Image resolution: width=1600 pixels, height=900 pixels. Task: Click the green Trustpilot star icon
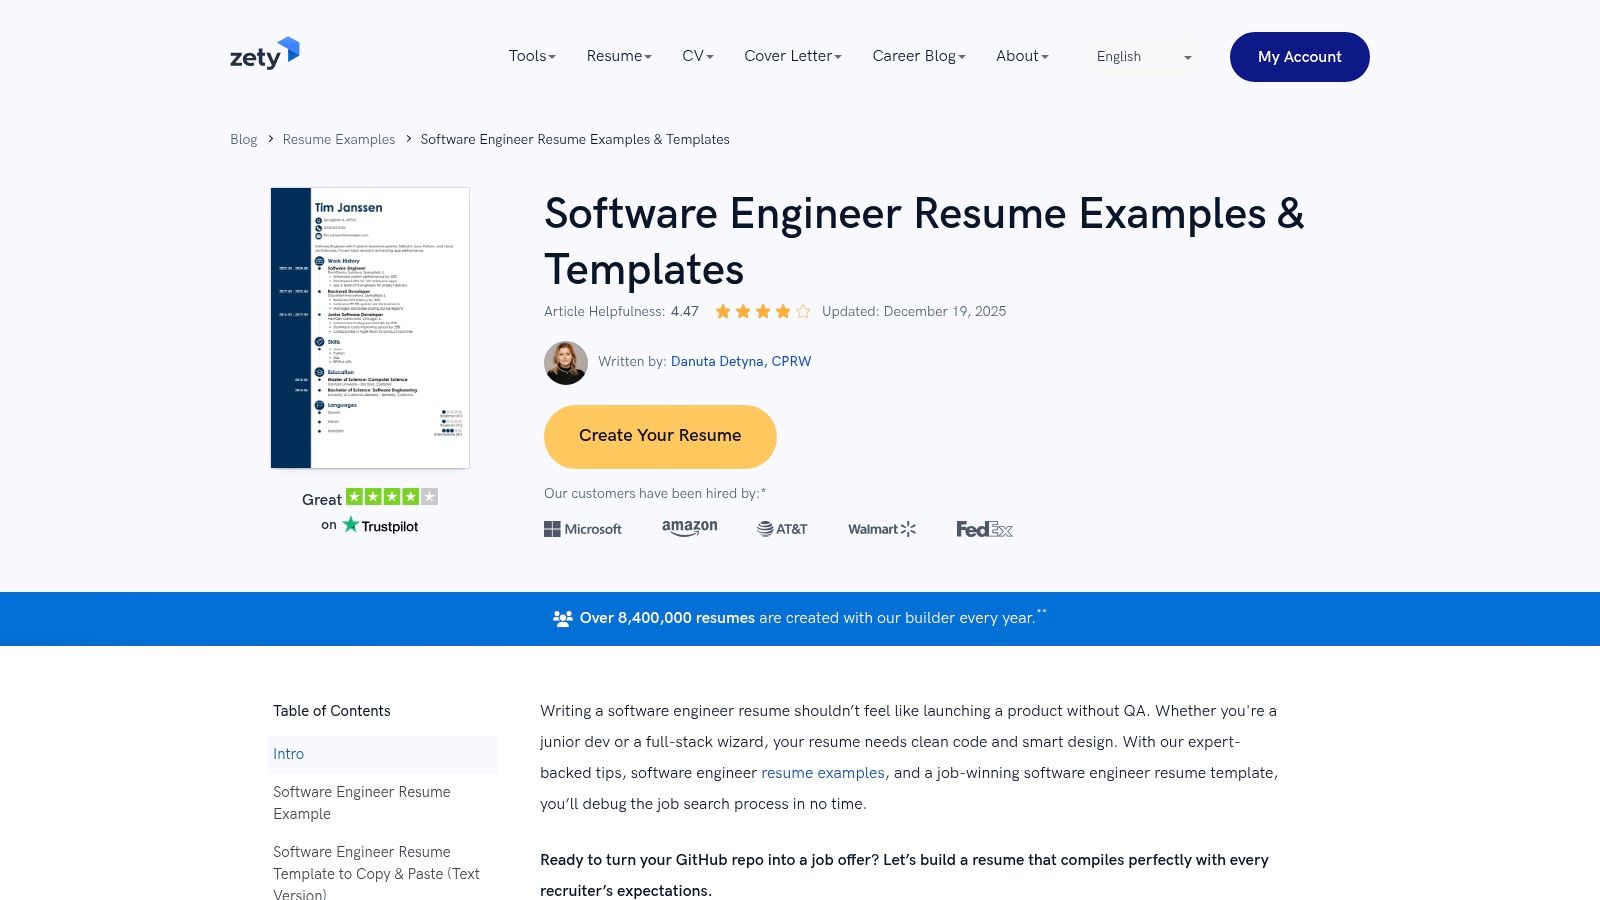352,524
